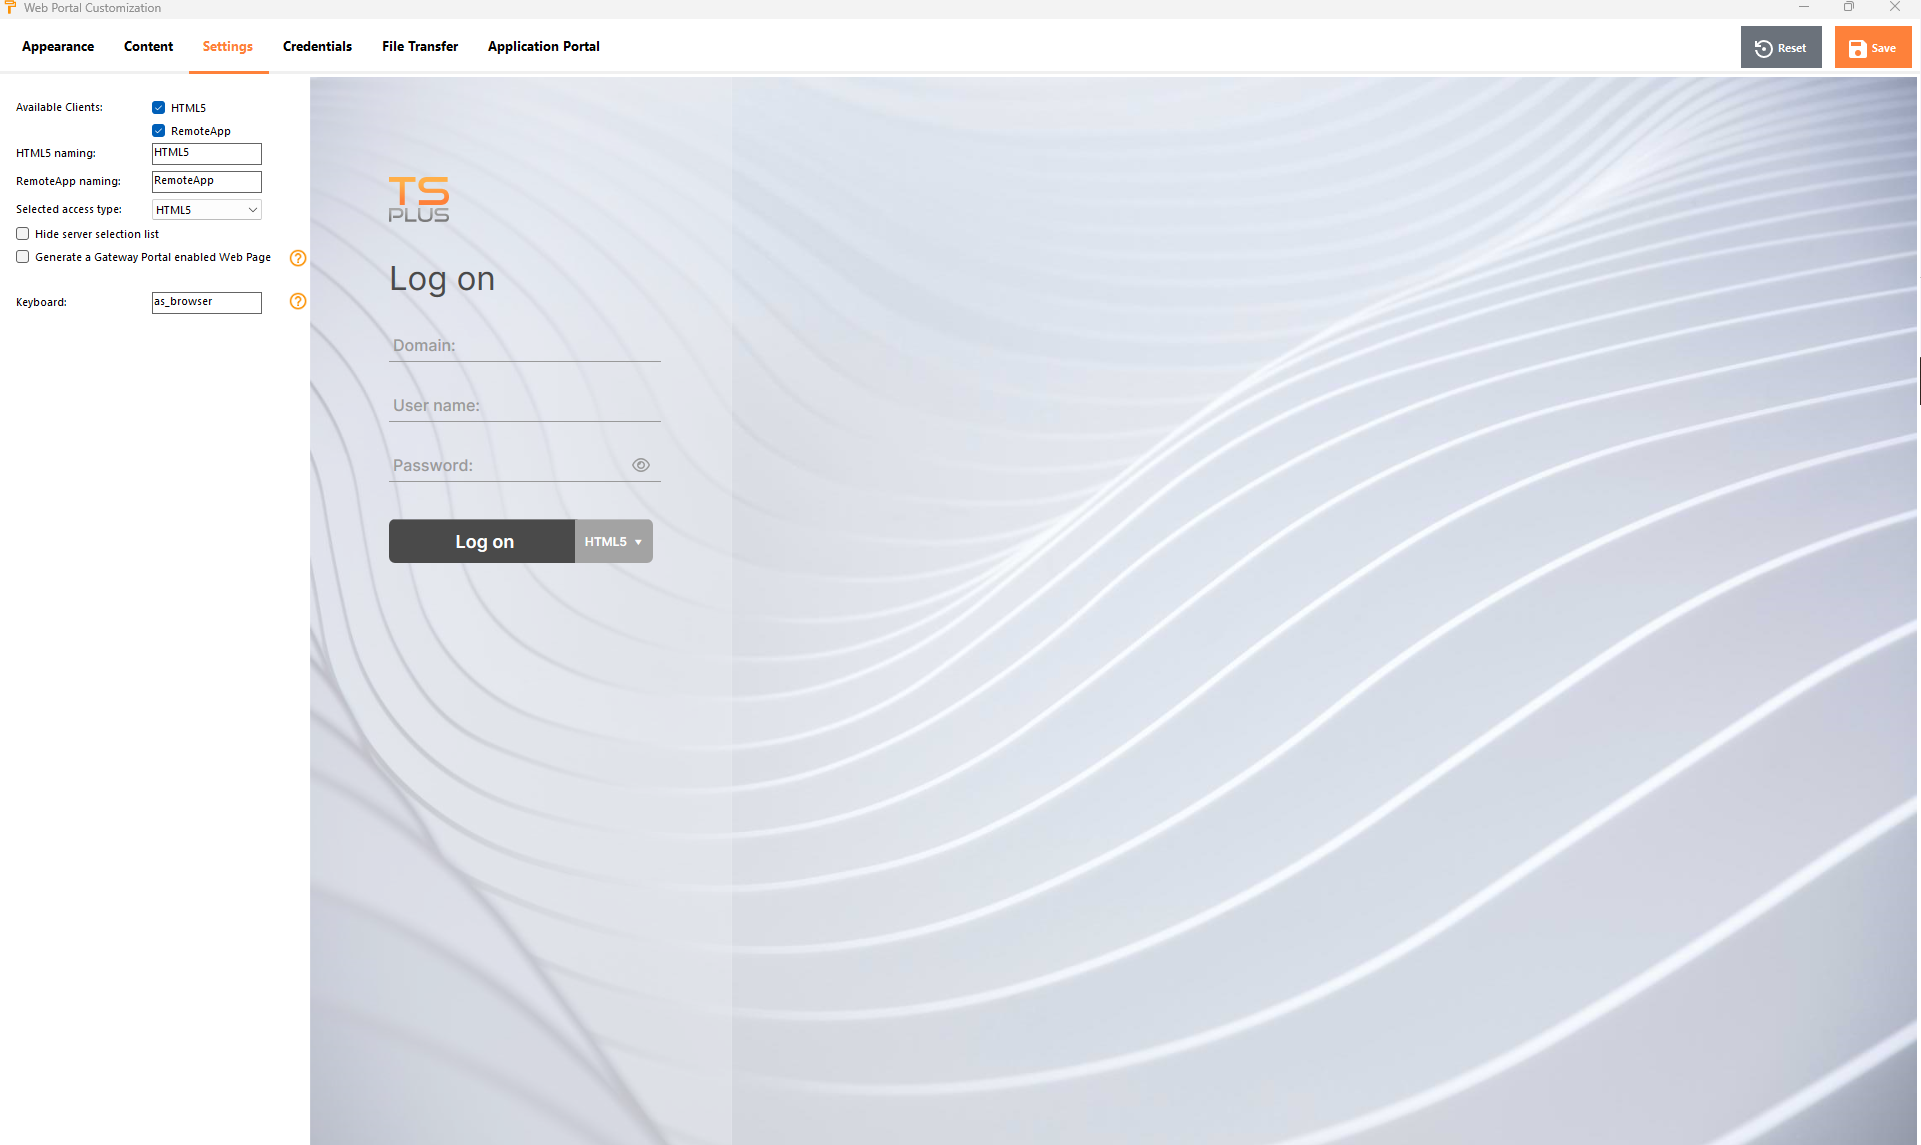Click the Log on button
1921x1145 pixels.
484,541
